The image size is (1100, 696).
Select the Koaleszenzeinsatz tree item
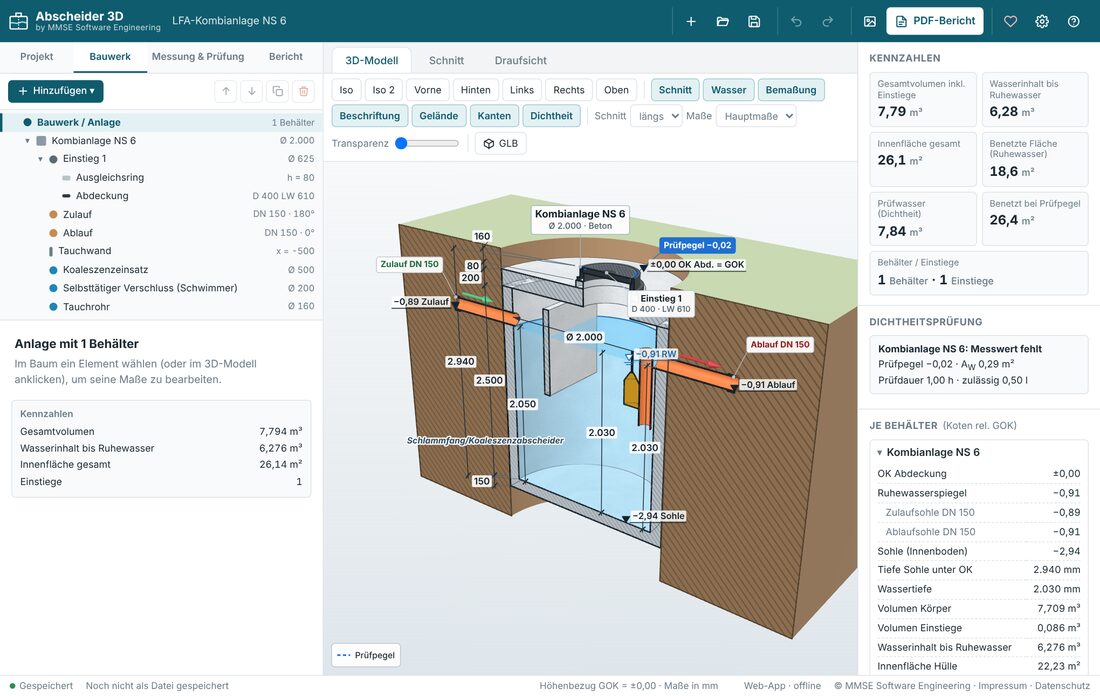click(161, 269)
